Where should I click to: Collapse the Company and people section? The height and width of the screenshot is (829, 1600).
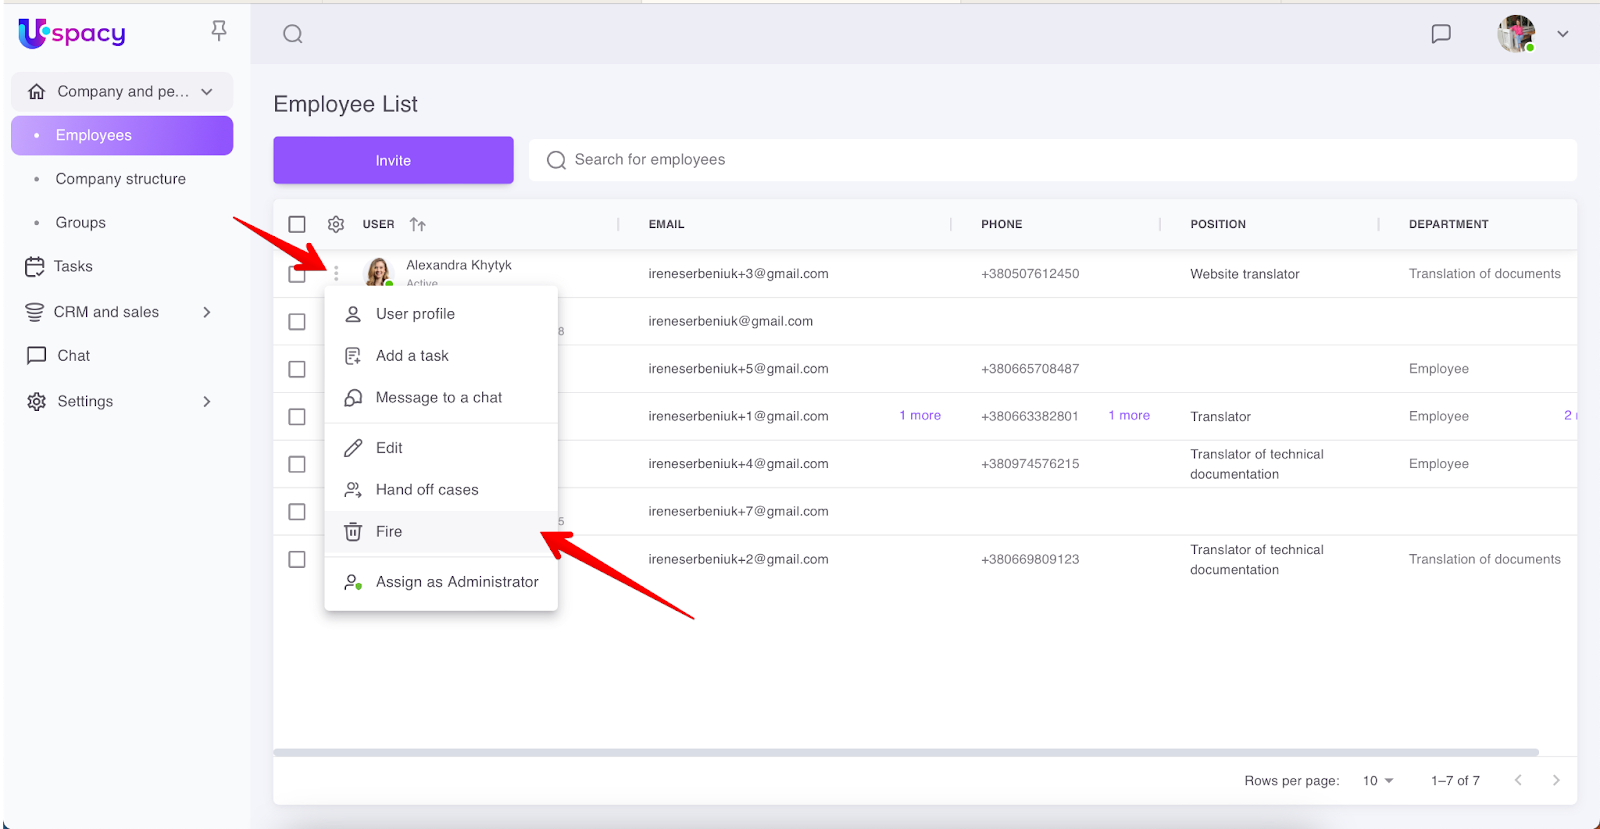[x=207, y=92]
